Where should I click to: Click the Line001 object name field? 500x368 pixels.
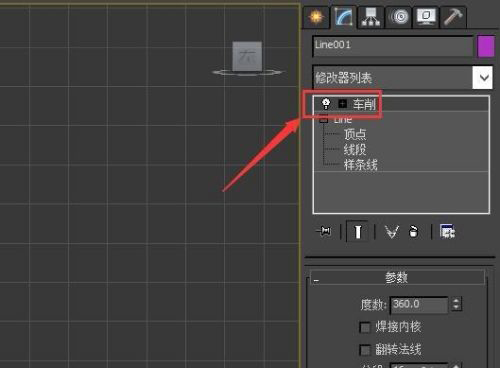(393, 46)
